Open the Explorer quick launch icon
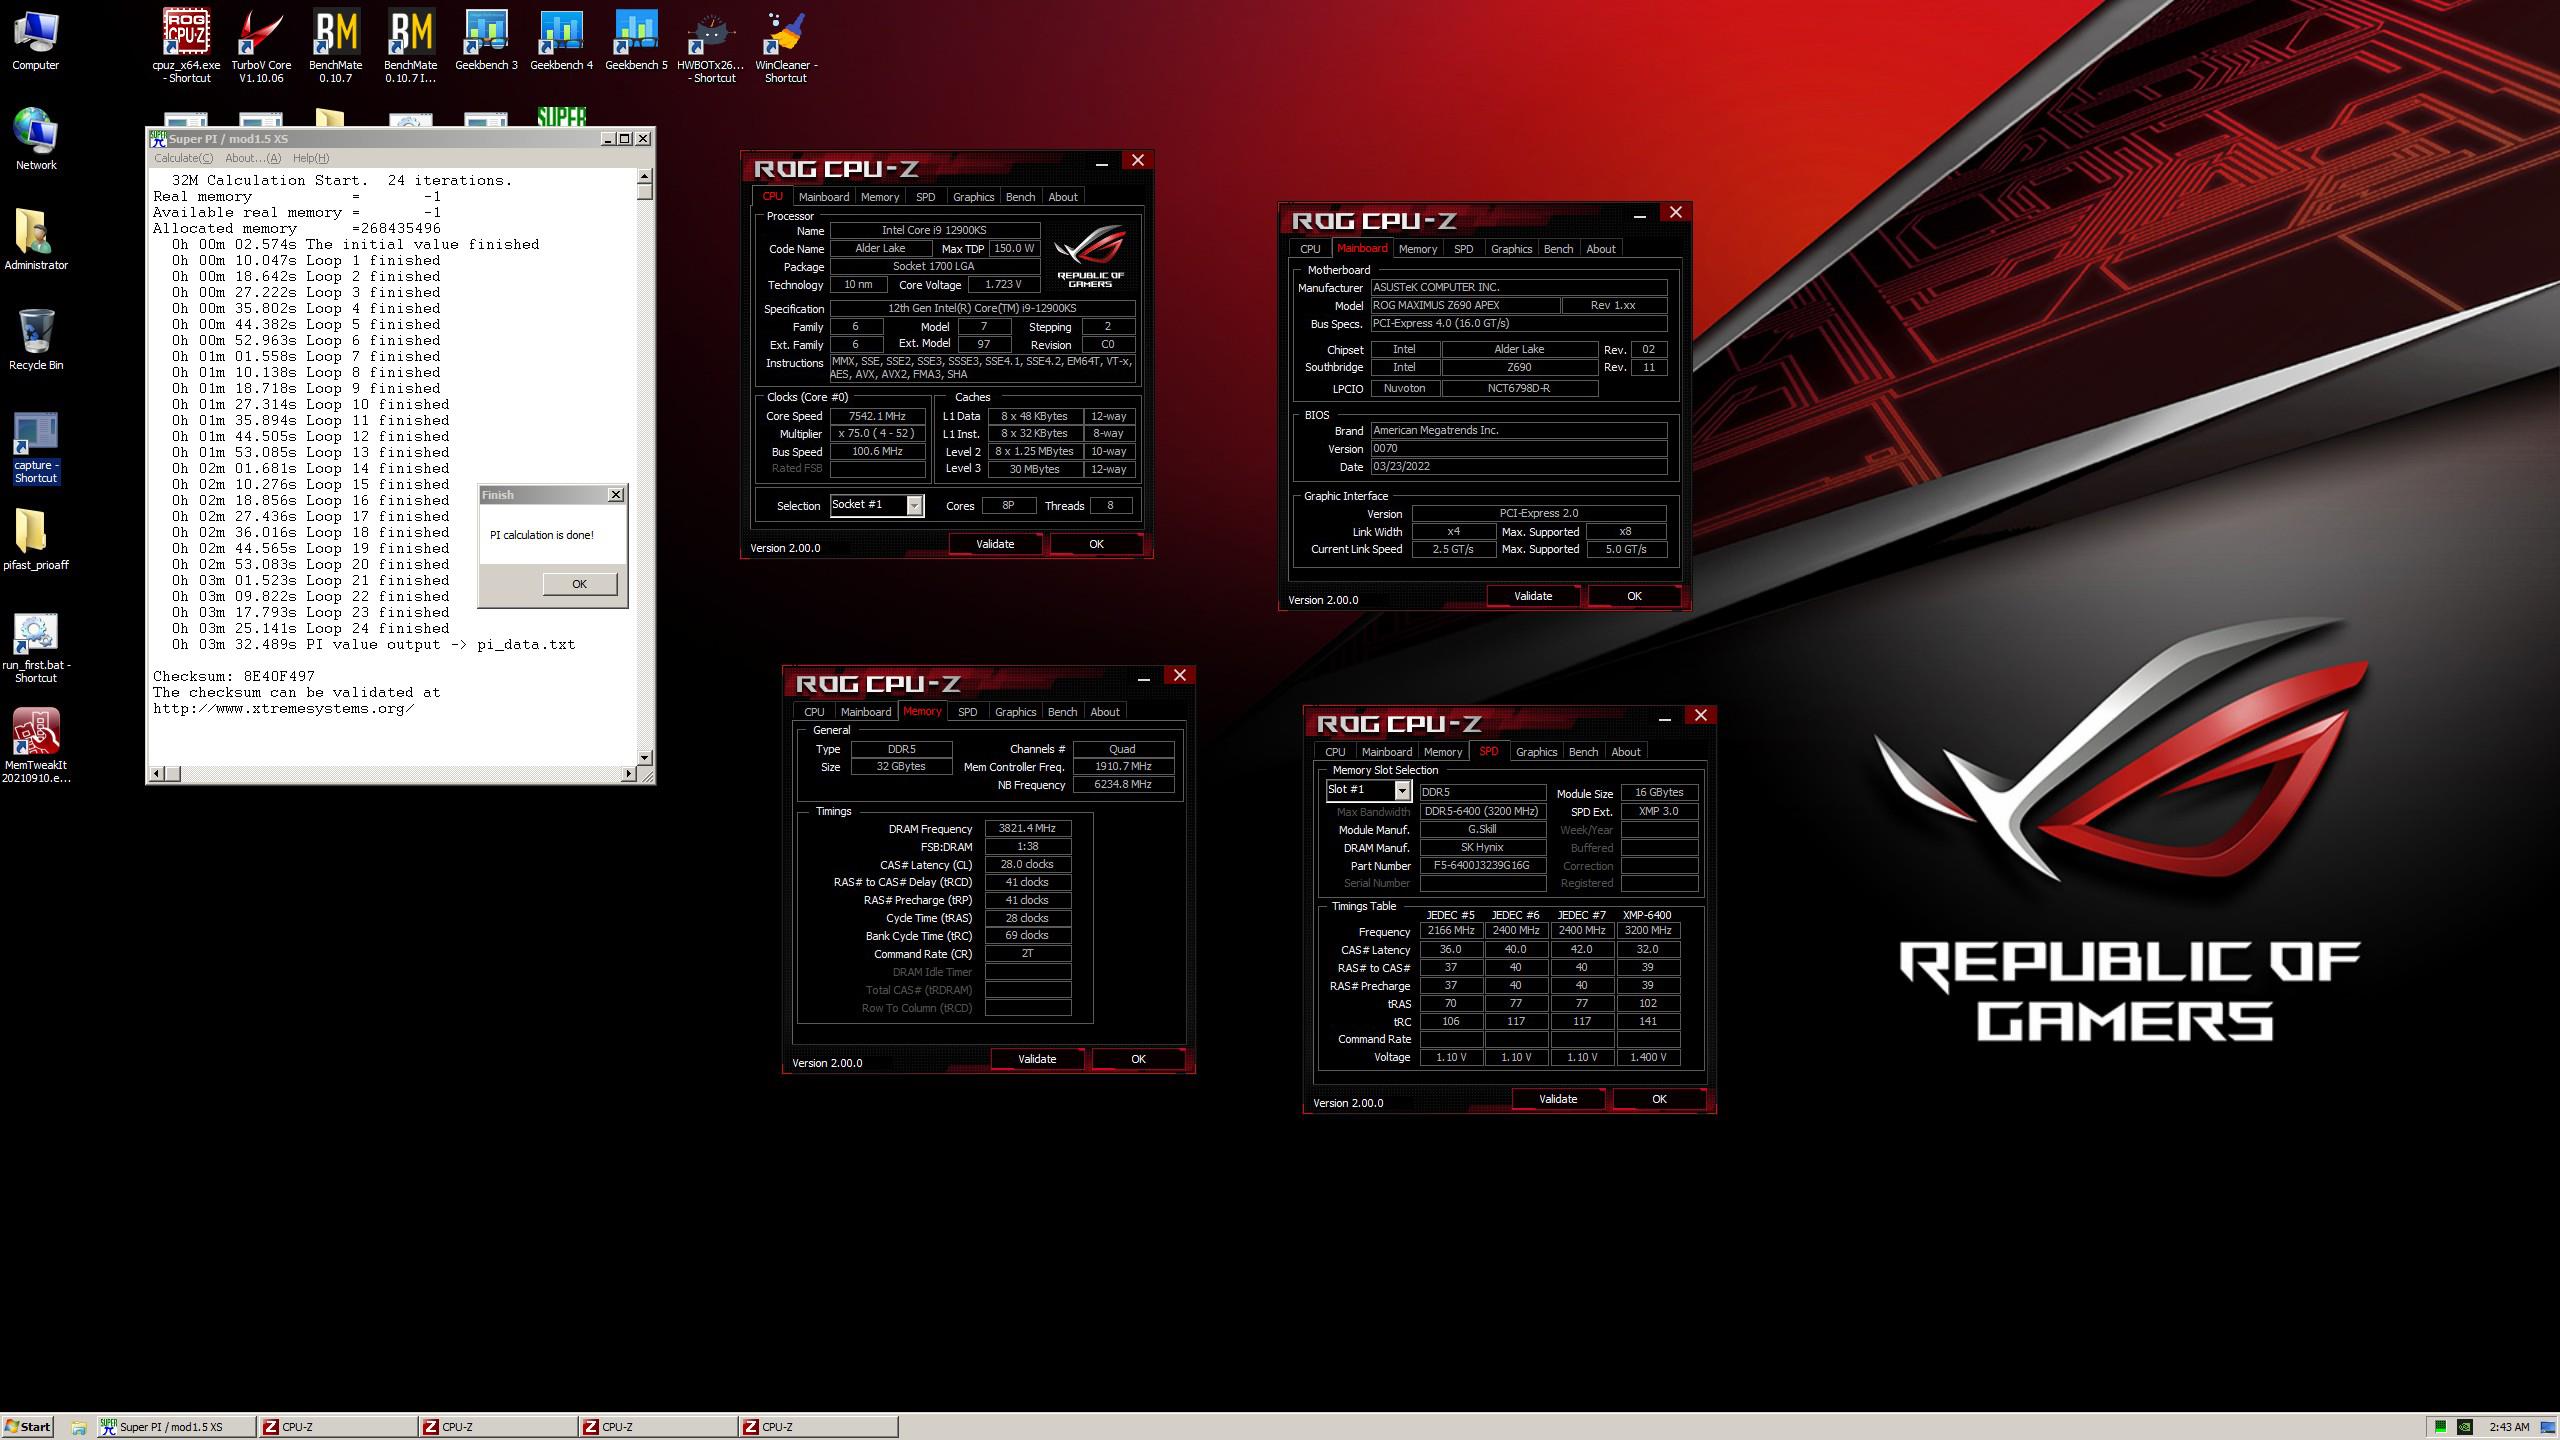Screen dimensions: 2560x1440 (78, 1427)
